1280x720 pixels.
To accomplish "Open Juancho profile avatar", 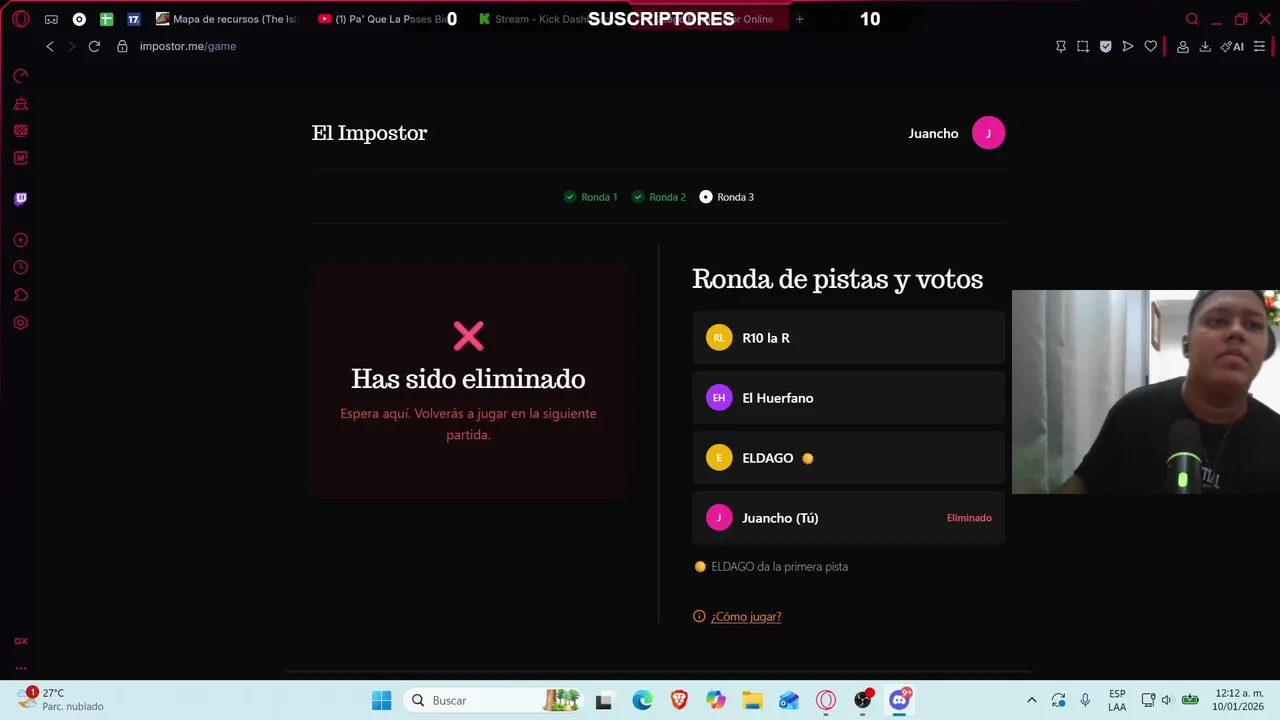I will (x=988, y=133).
